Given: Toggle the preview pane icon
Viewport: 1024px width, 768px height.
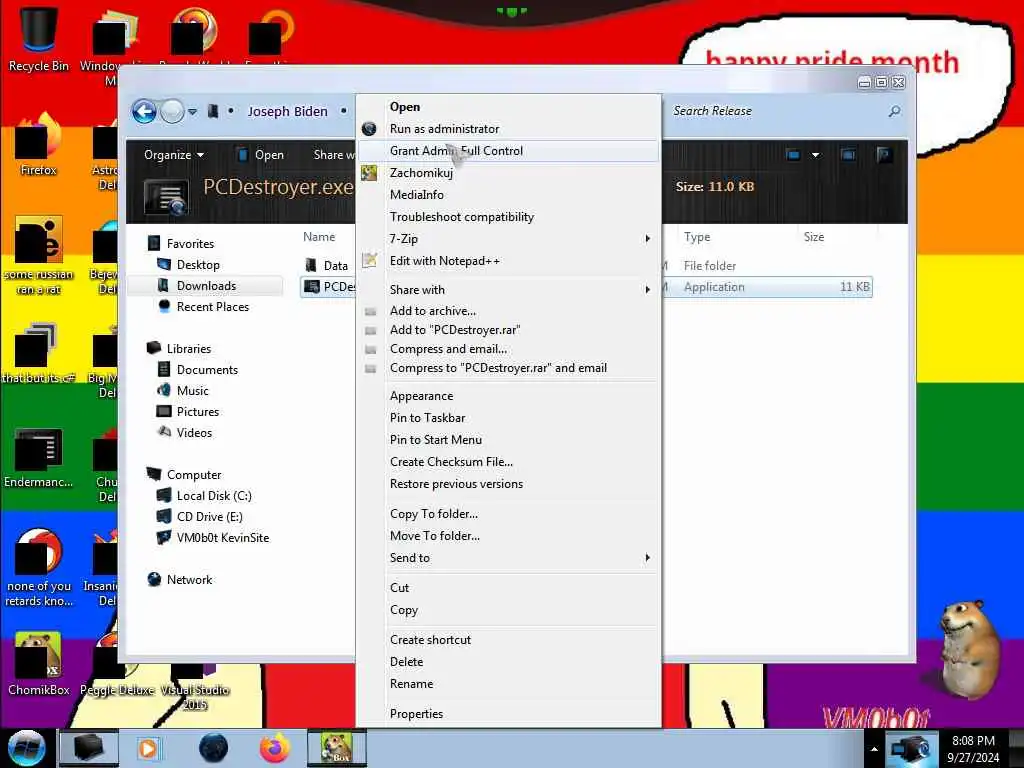Looking at the screenshot, I should (x=848, y=155).
